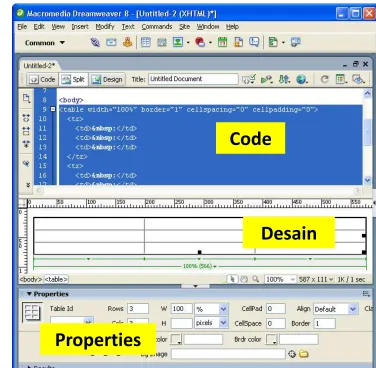376x368 pixels.
Task: Select the Untitled-2* document tab
Action: [x=39, y=66]
